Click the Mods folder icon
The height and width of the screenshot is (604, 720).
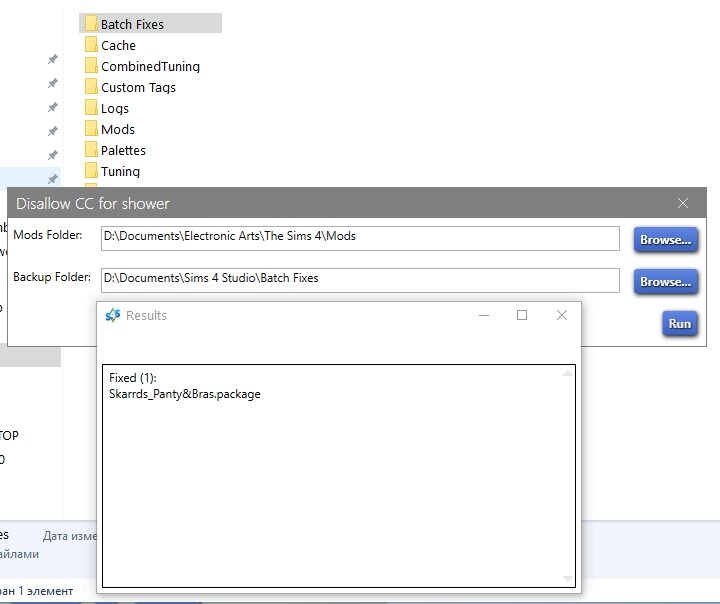(x=91, y=129)
